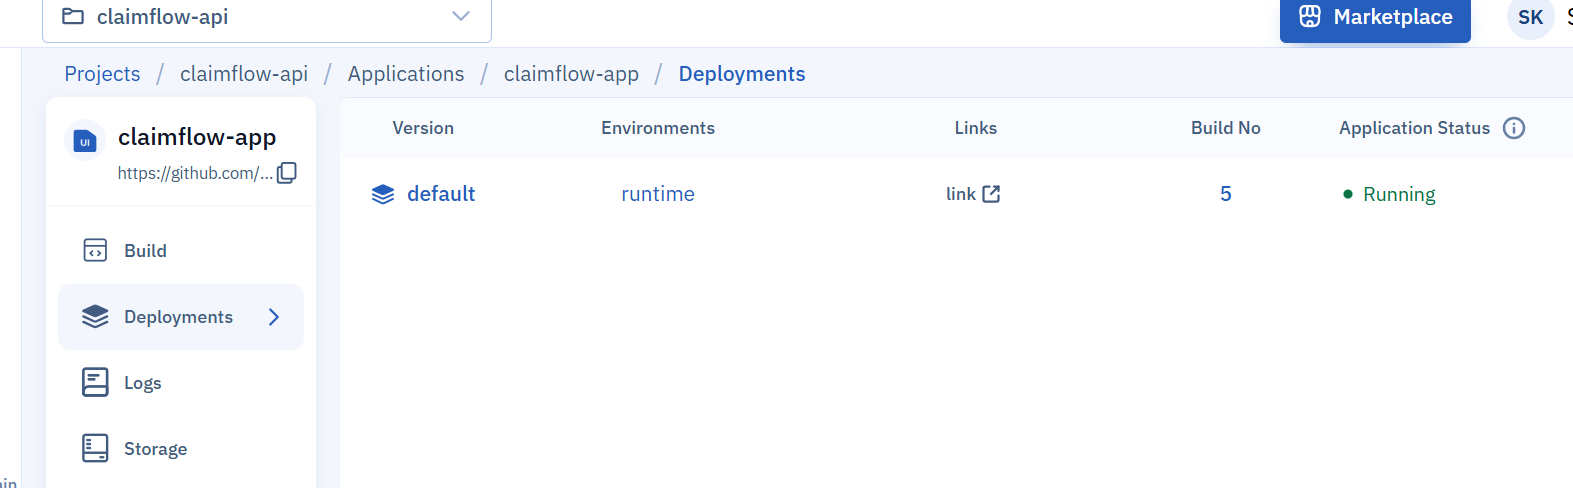
Task: Click the Application Status info icon
Action: click(x=1514, y=128)
